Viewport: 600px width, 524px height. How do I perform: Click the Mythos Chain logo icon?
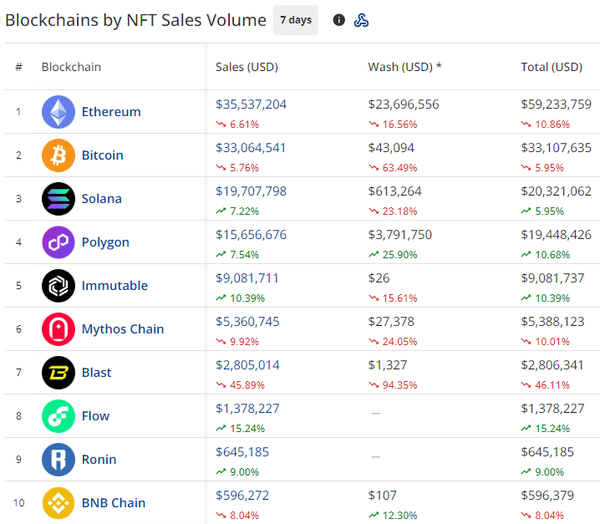tap(58, 329)
